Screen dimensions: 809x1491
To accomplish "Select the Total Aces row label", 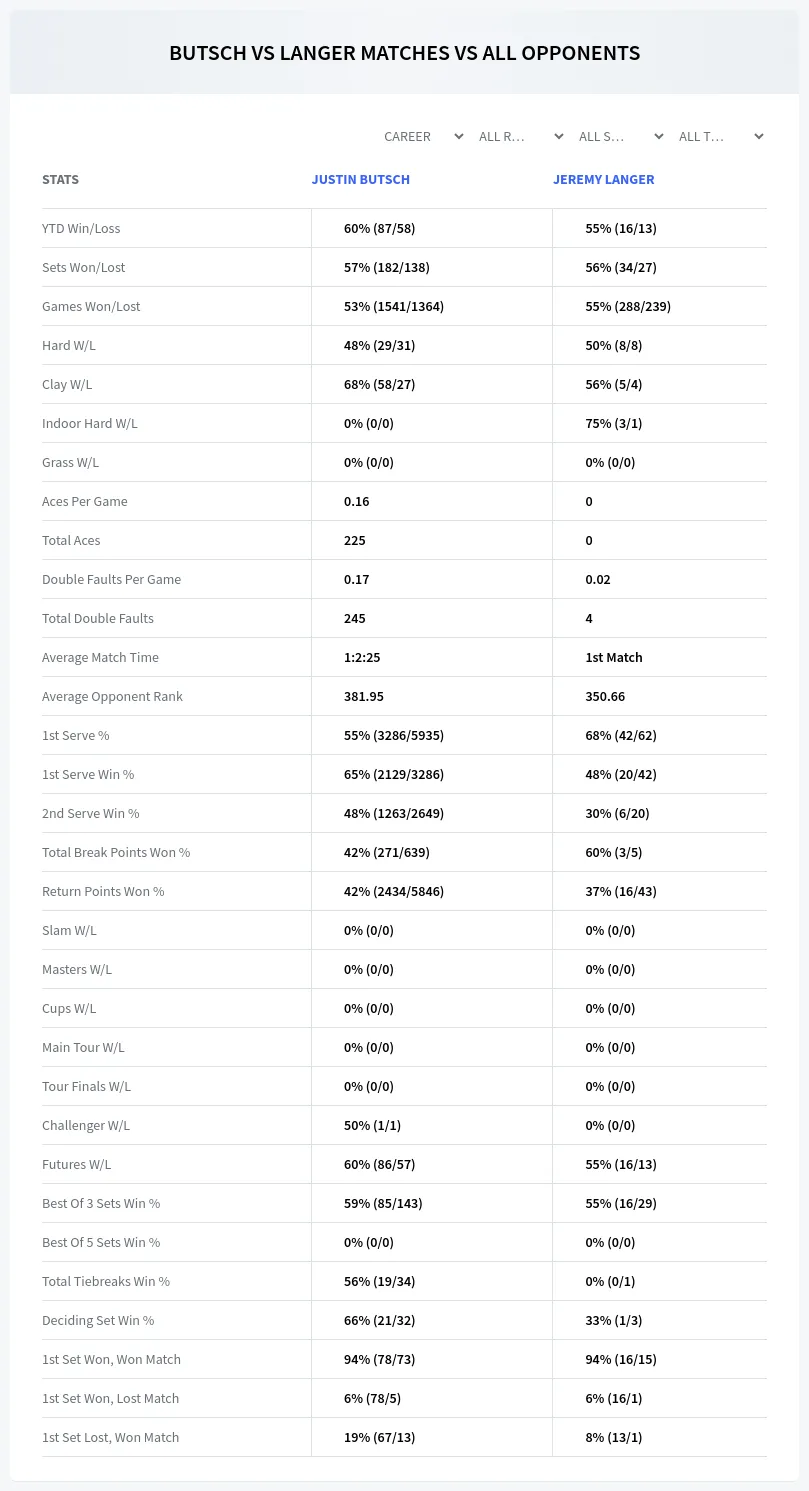I will click(x=71, y=540).
